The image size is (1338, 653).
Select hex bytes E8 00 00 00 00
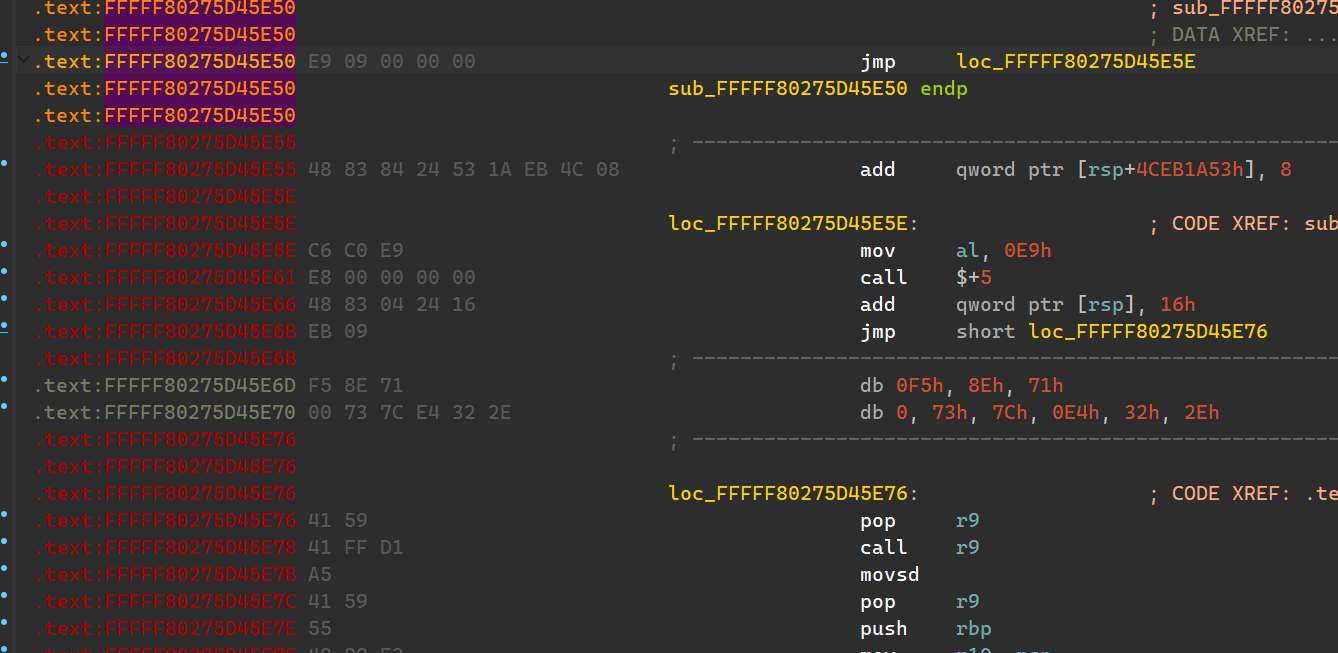pyautogui.click(x=392, y=278)
